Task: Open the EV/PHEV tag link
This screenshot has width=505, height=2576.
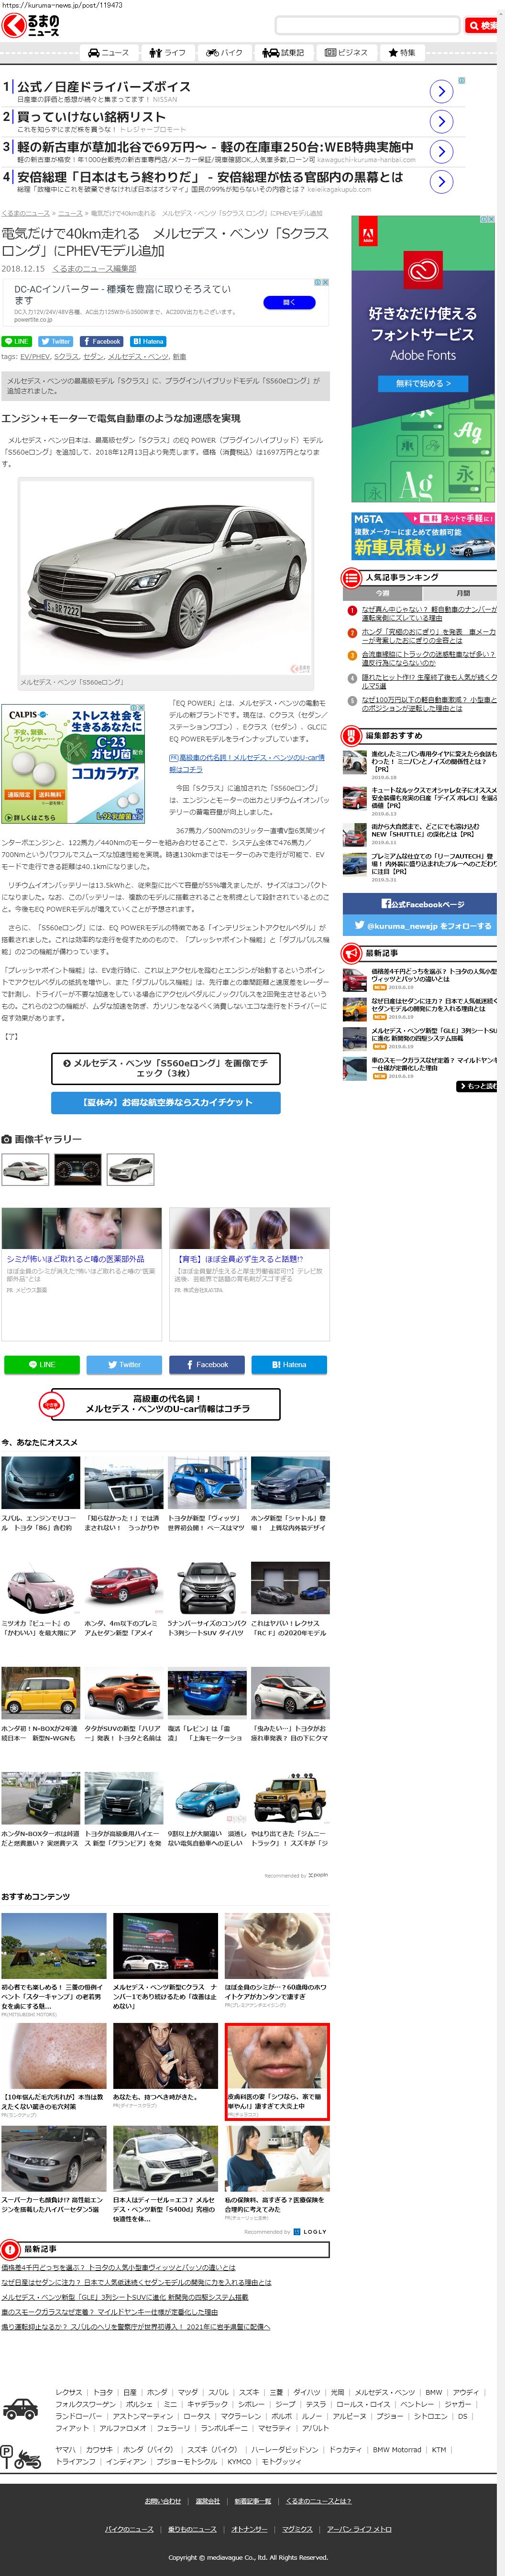Action: click(35, 356)
